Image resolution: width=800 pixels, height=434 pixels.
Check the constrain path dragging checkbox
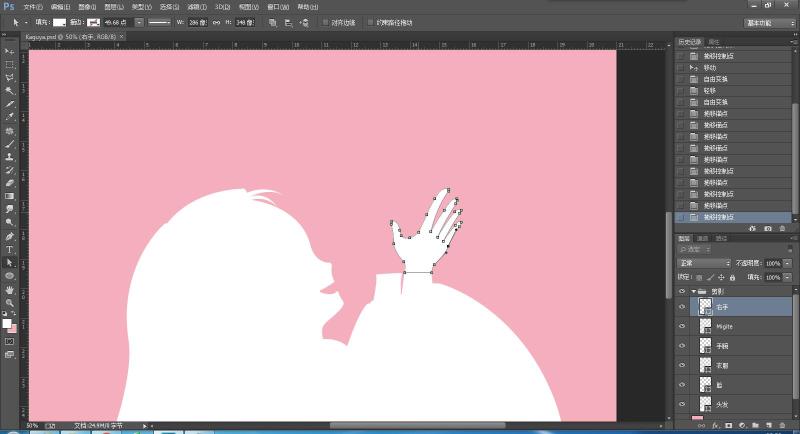pyautogui.click(x=370, y=22)
